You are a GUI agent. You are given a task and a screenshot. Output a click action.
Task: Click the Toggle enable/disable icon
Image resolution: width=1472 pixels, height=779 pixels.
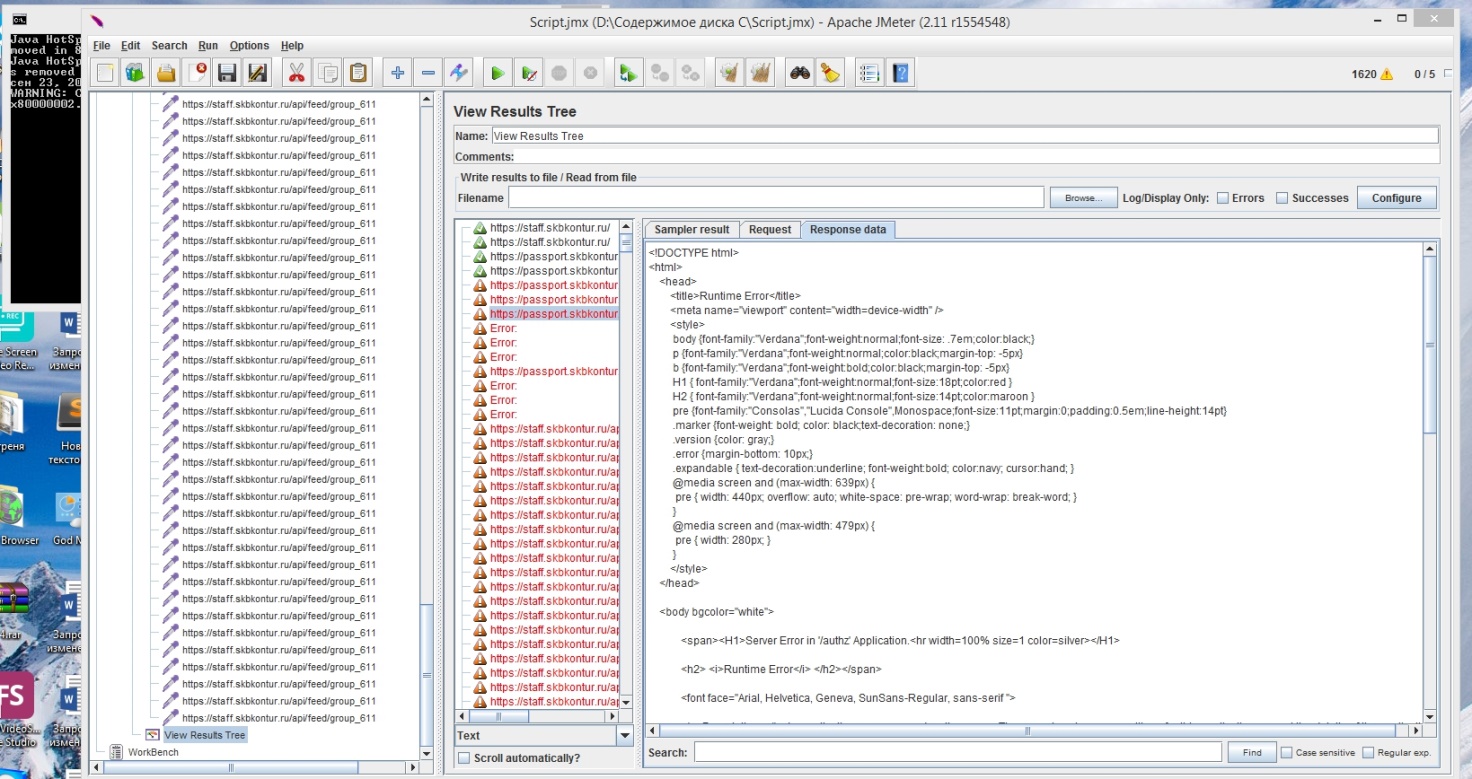coord(459,72)
